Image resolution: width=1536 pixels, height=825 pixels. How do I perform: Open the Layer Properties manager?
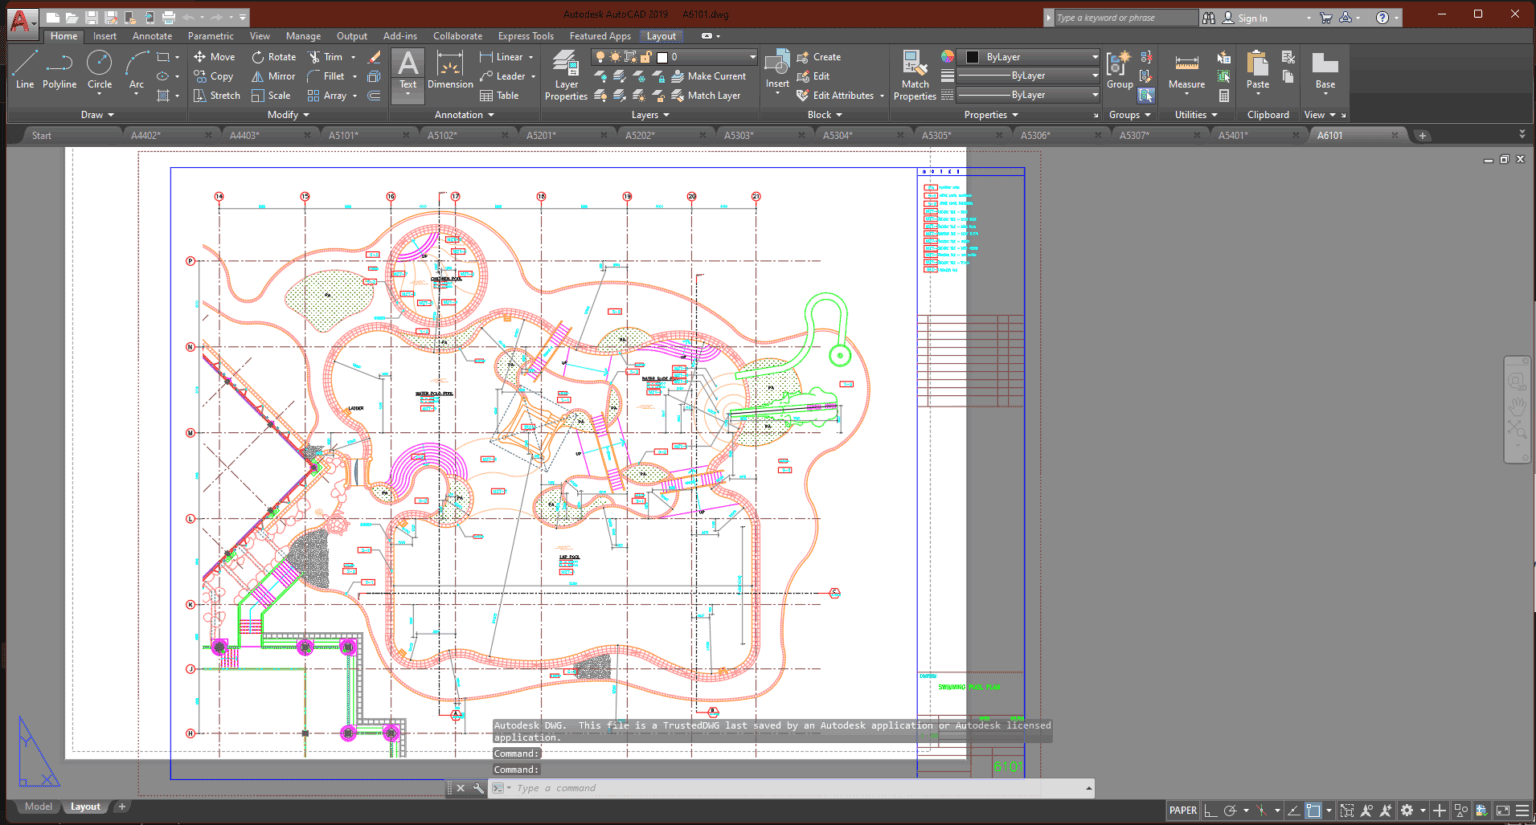click(565, 75)
